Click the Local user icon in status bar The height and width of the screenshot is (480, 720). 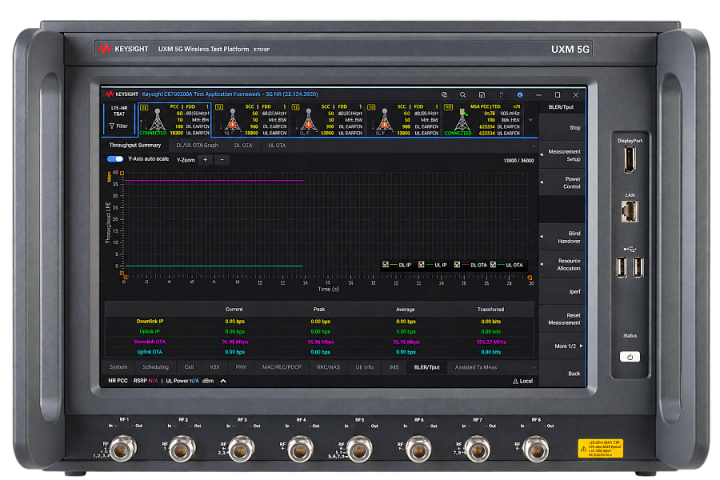[x=515, y=381]
